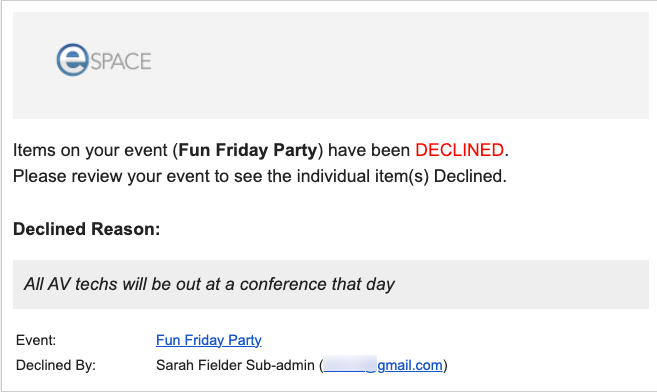
Task: Select the bold Fun Friday Party event name
Action: [x=248, y=150]
